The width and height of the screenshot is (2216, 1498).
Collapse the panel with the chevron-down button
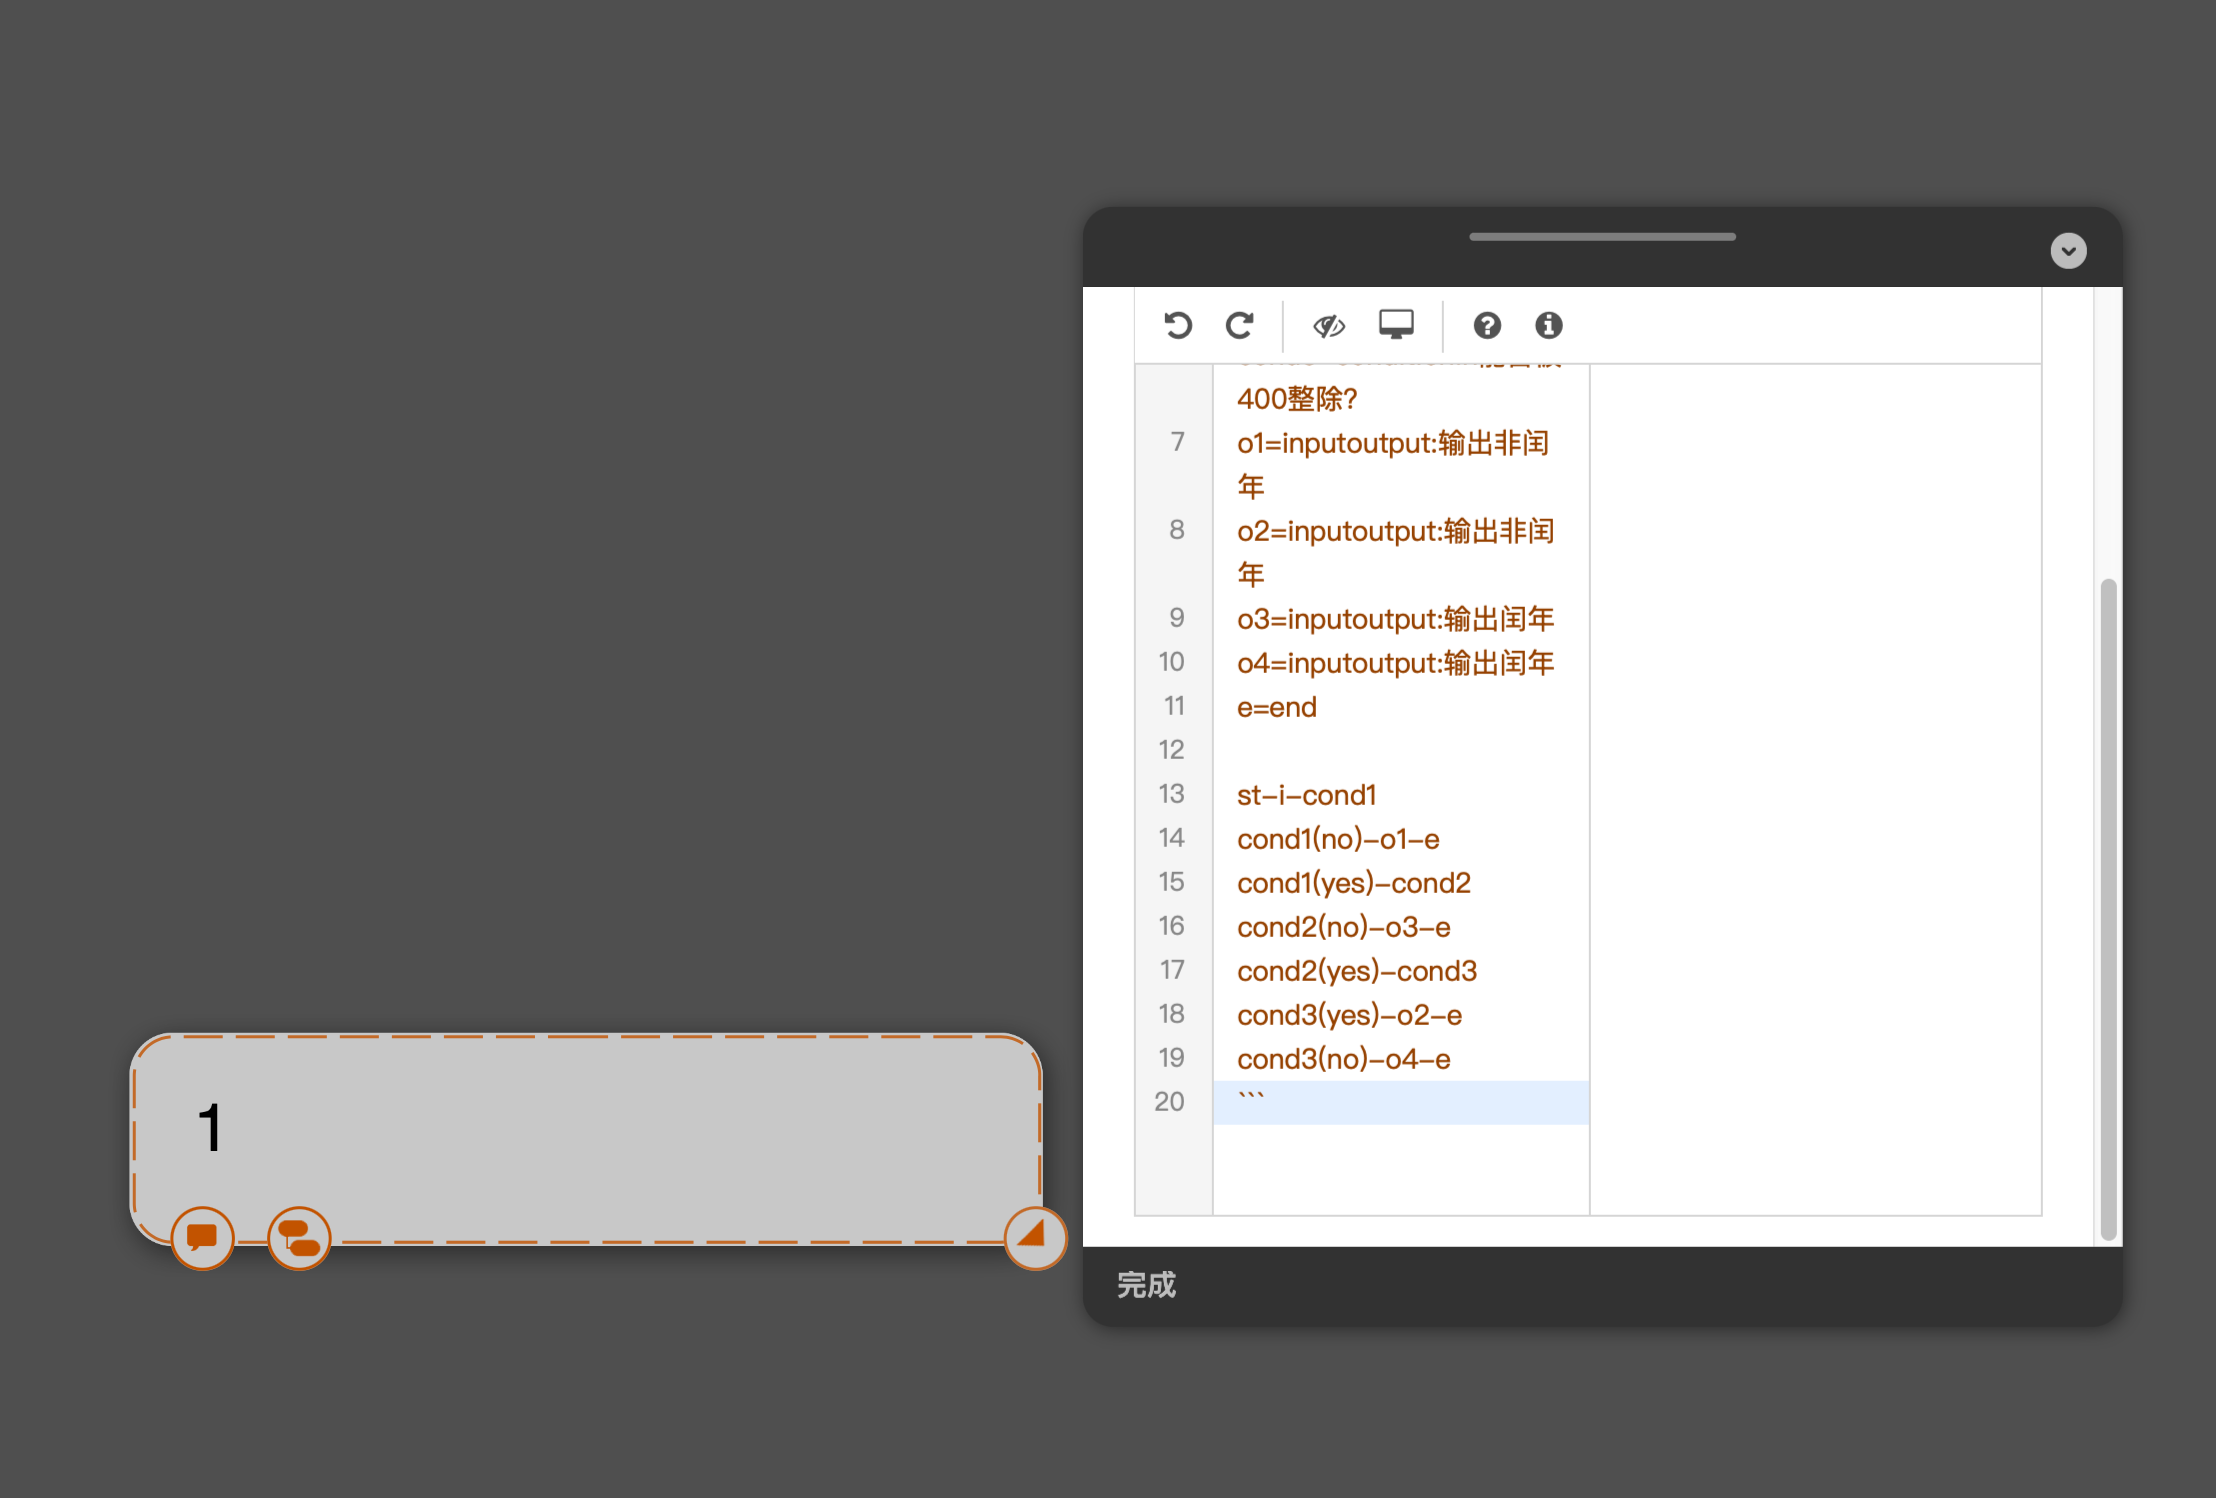pos(2068,250)
